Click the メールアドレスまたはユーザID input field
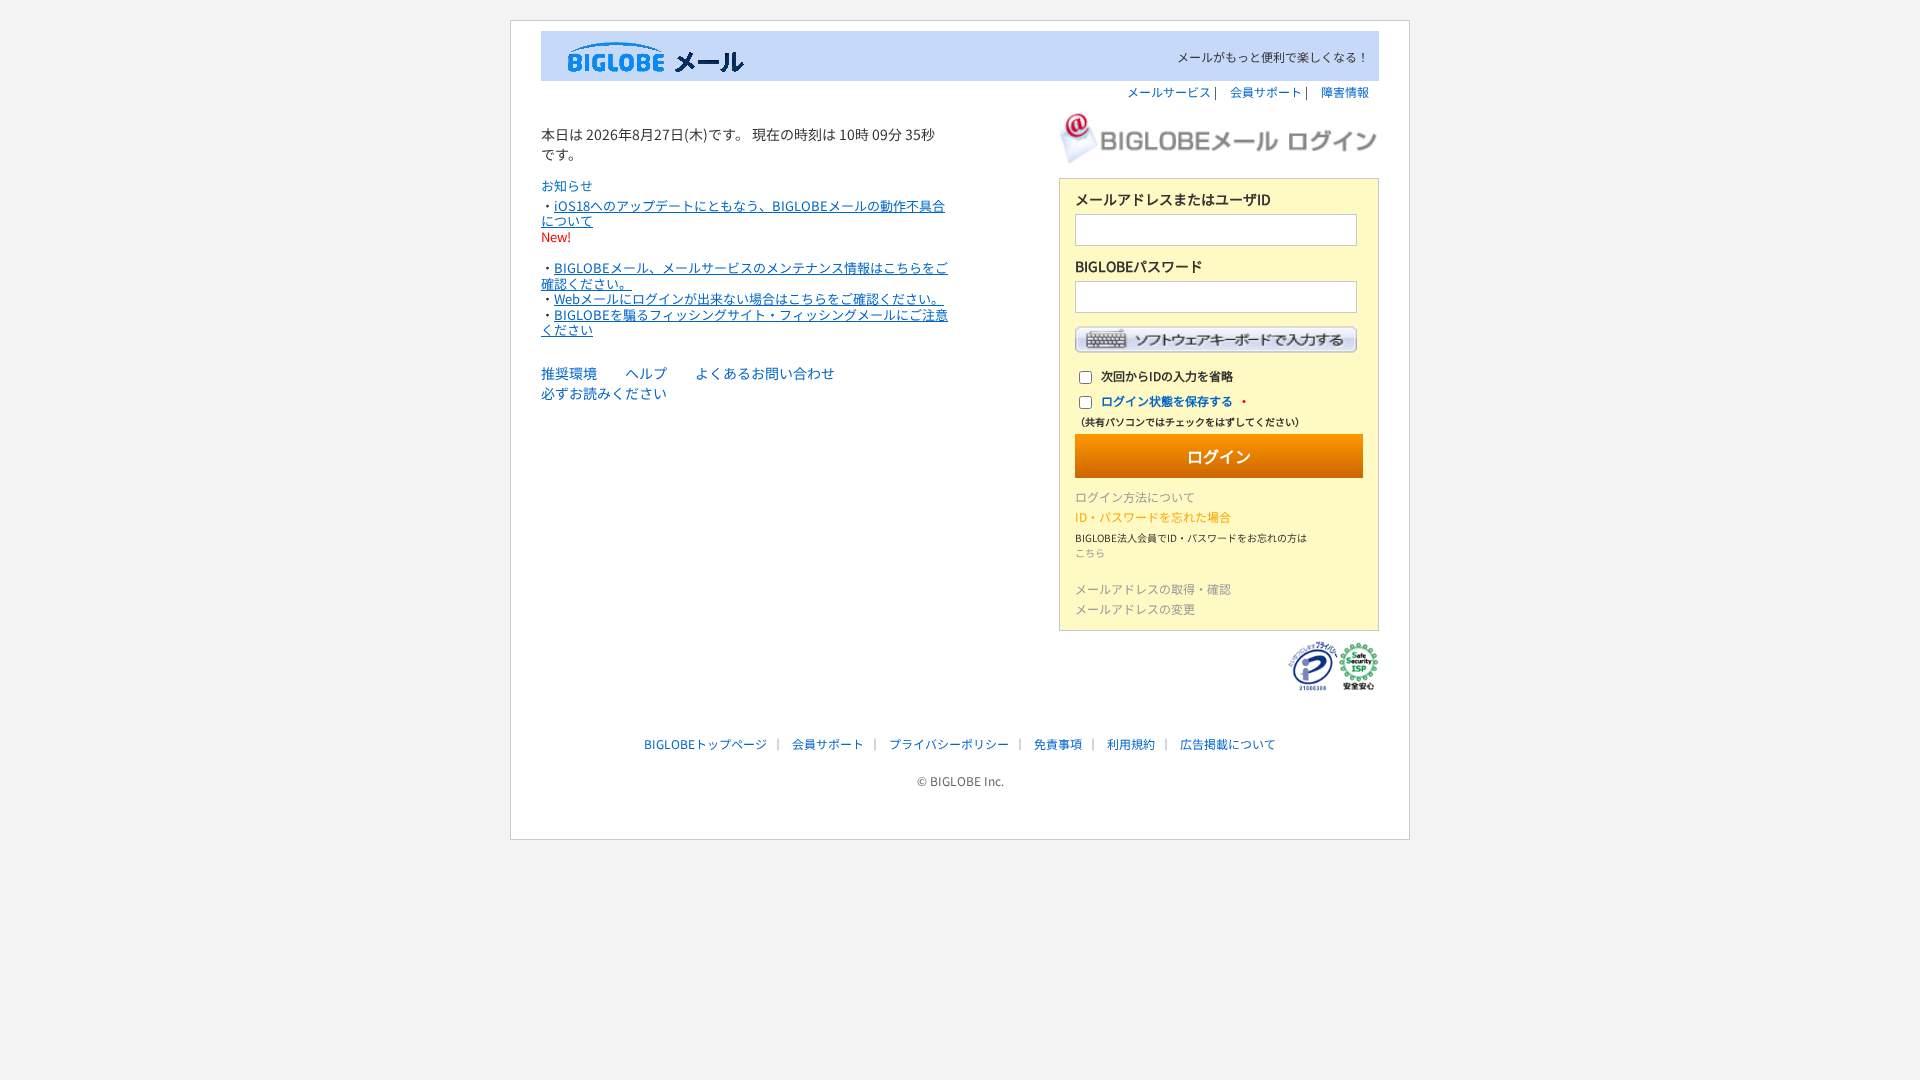This screenshot has height=1080, width=1920. pyautogui.click(x=1216, y=230)
